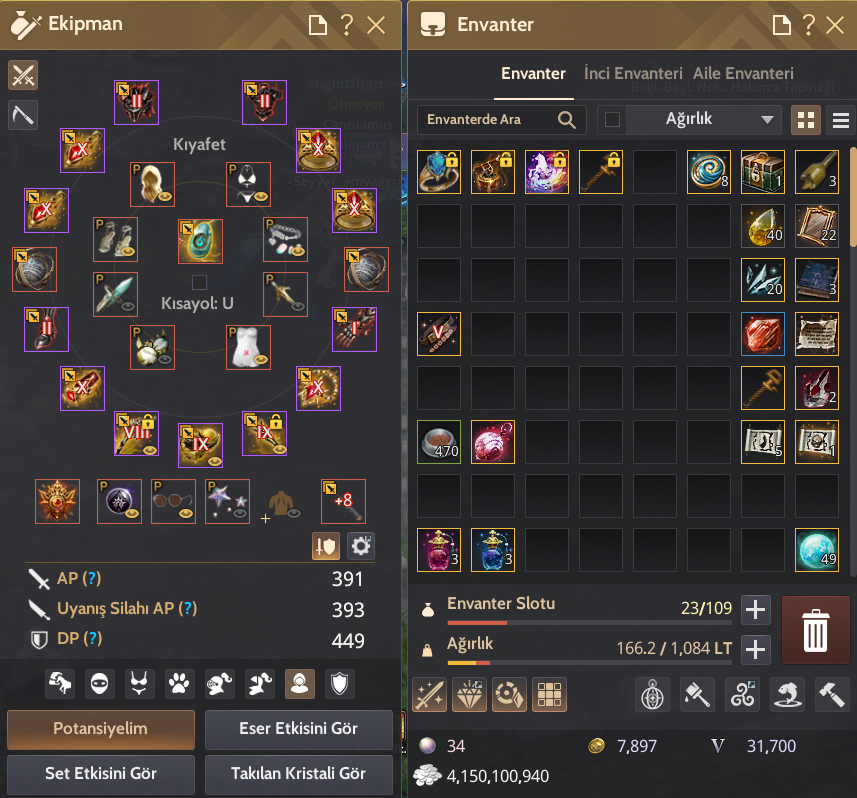857x798 pixels.
Task: Switch to İnci Envanteri tab
Action: click(633, 73)
